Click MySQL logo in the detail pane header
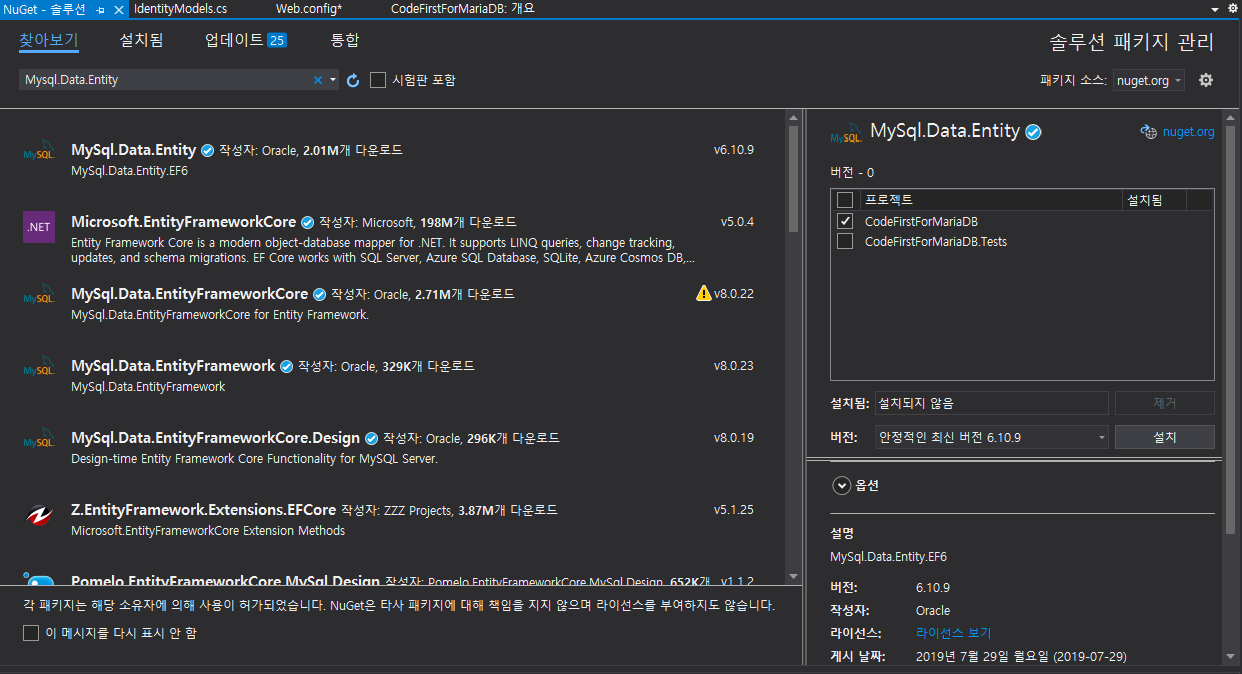 pos(847,135)
